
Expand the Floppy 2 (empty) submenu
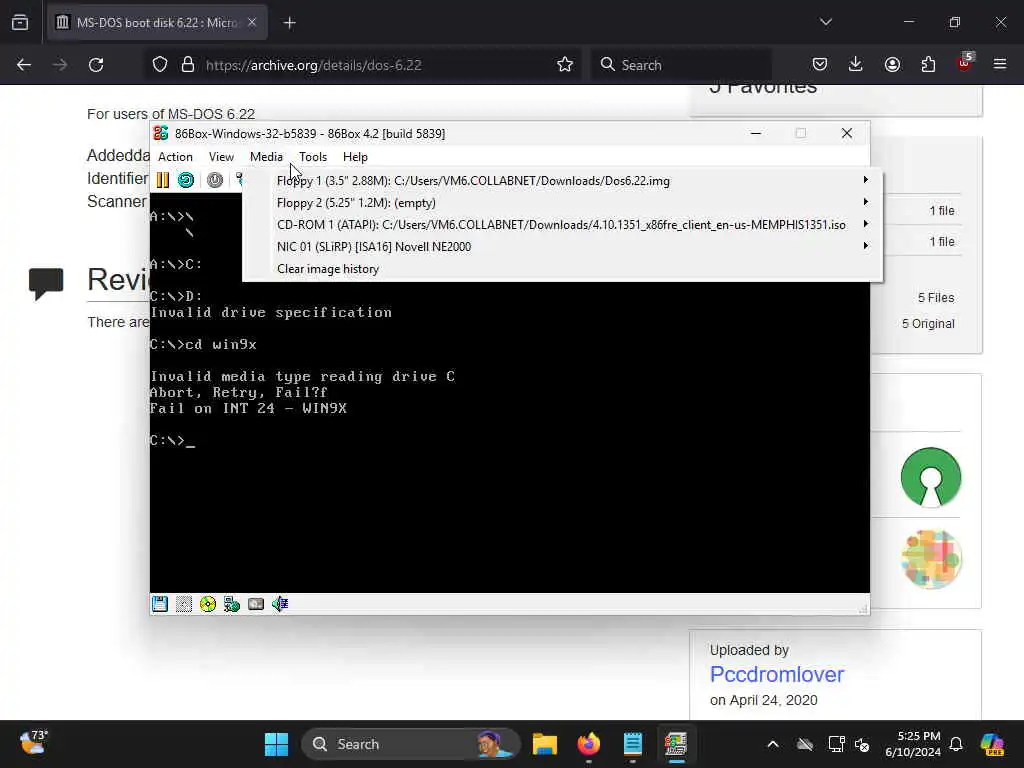tap(562, 202)
